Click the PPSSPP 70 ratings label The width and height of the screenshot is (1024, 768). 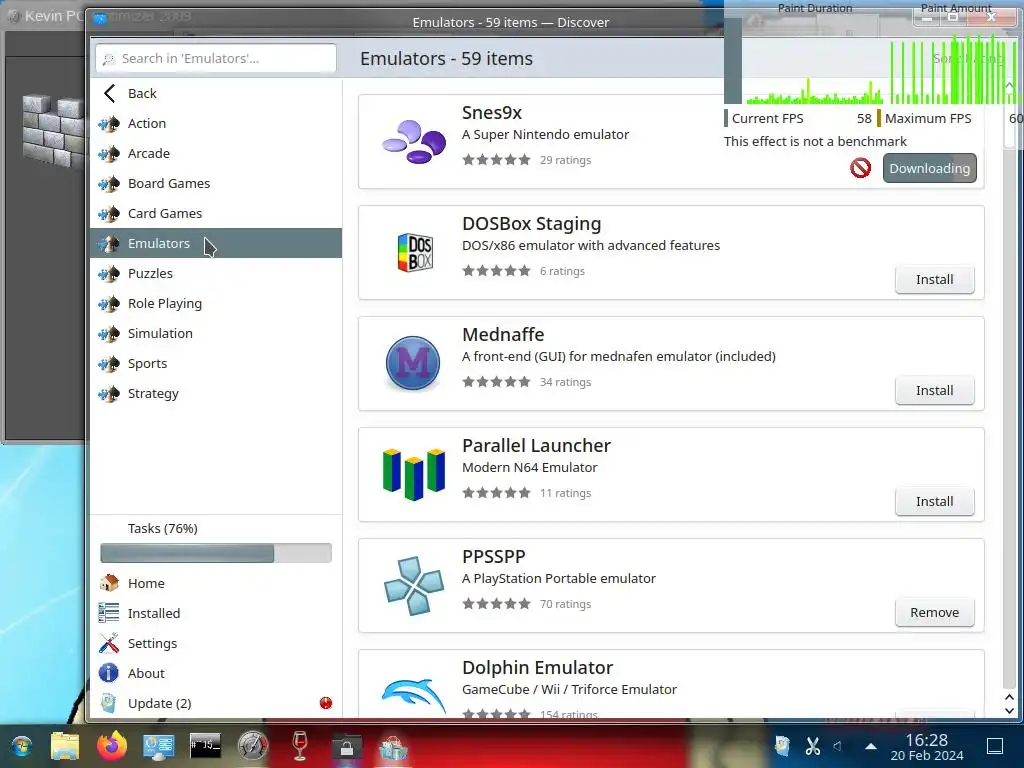pos(566,604)
